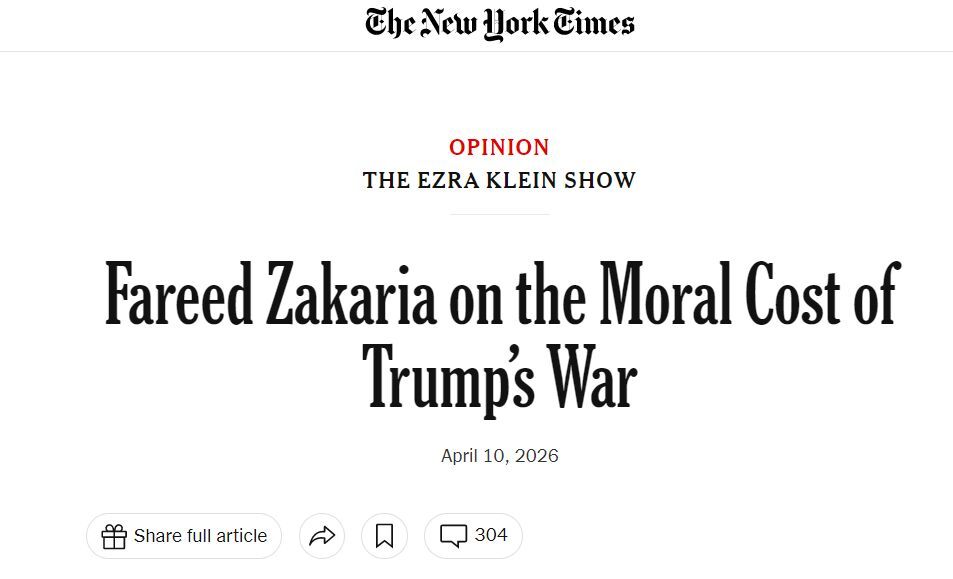Screen dimensions: 953x579
Task: Click the comment speech bubble icon
Action: click(454, 536)
